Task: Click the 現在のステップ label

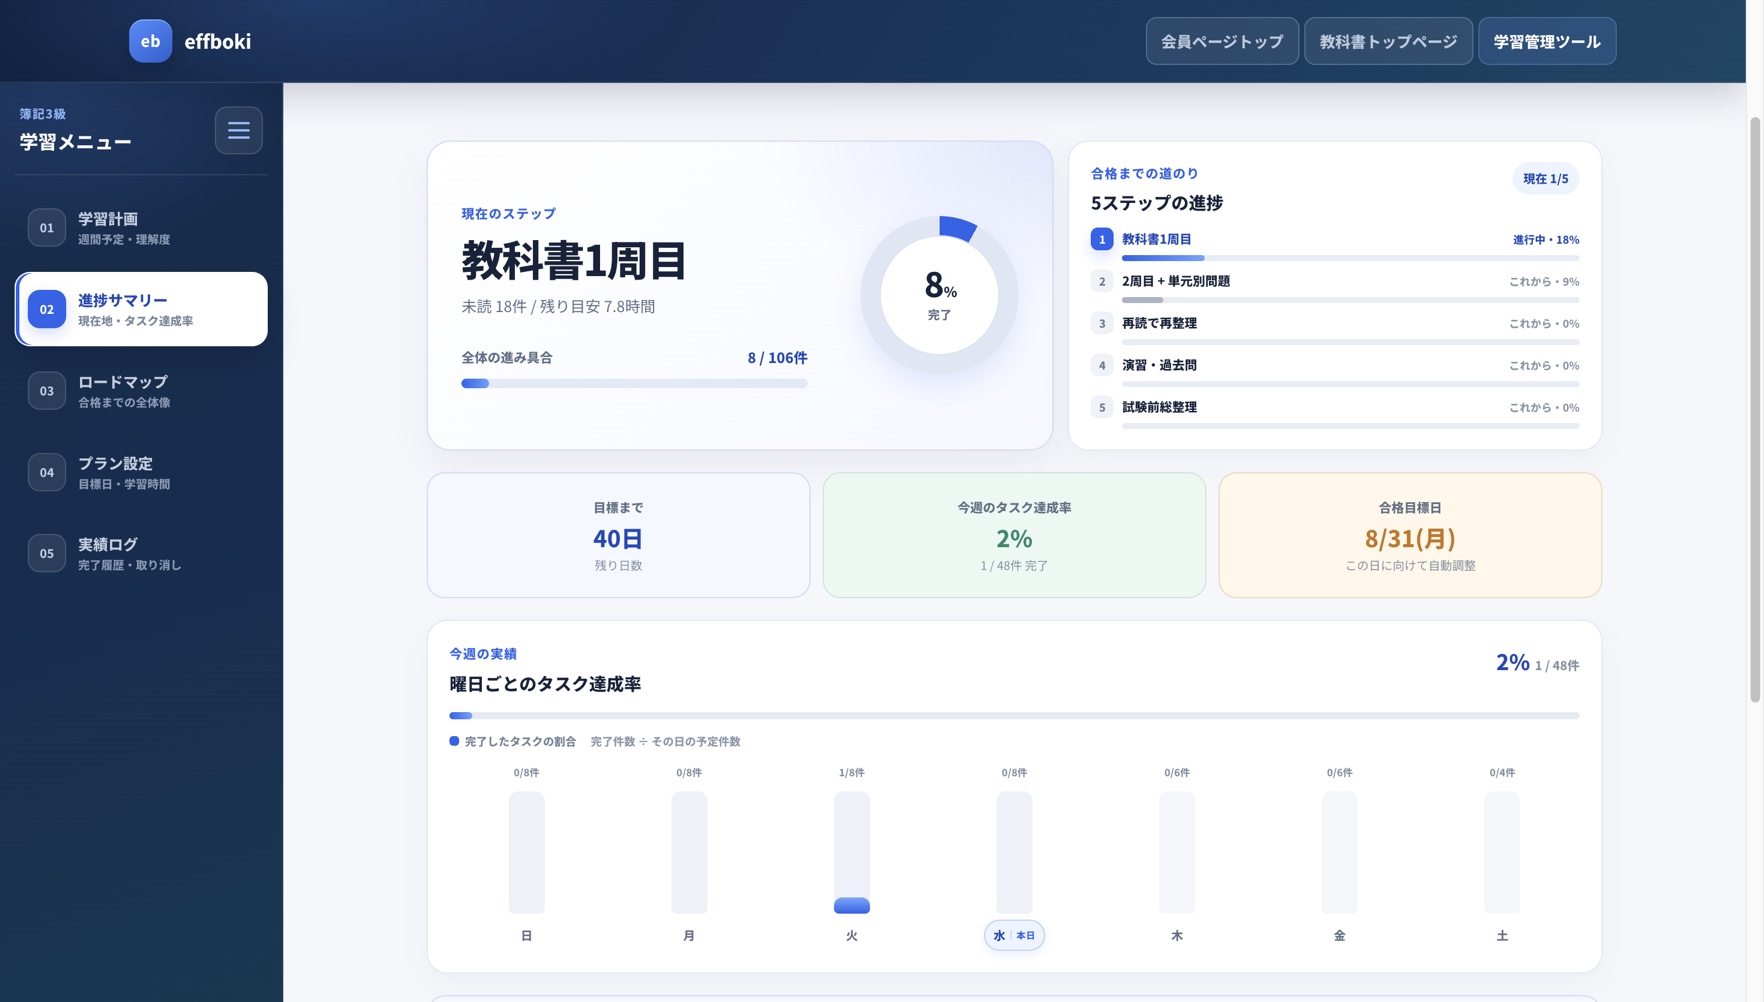Action: click(x=508, y=214)
